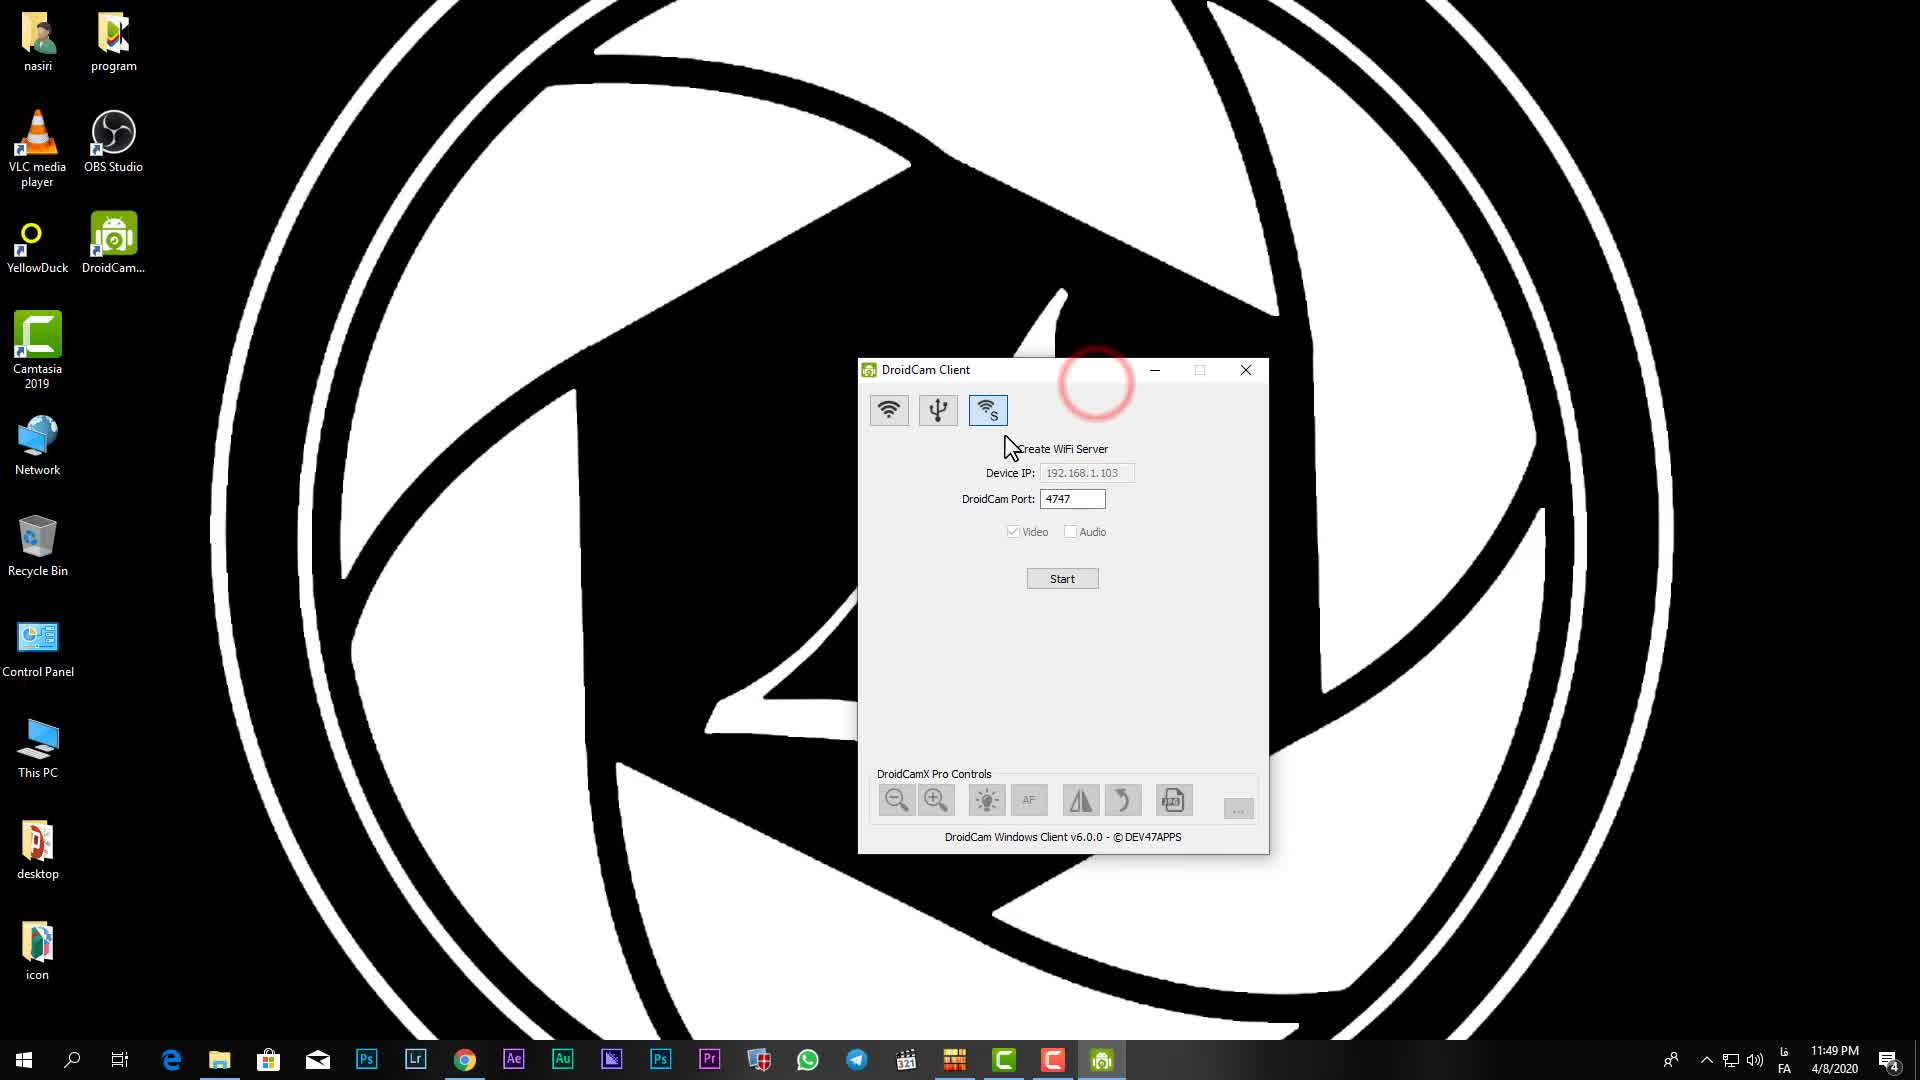1920x1080 pixels.
Task: Click the zoom in magnifier control
Action: tap(936, 800)
